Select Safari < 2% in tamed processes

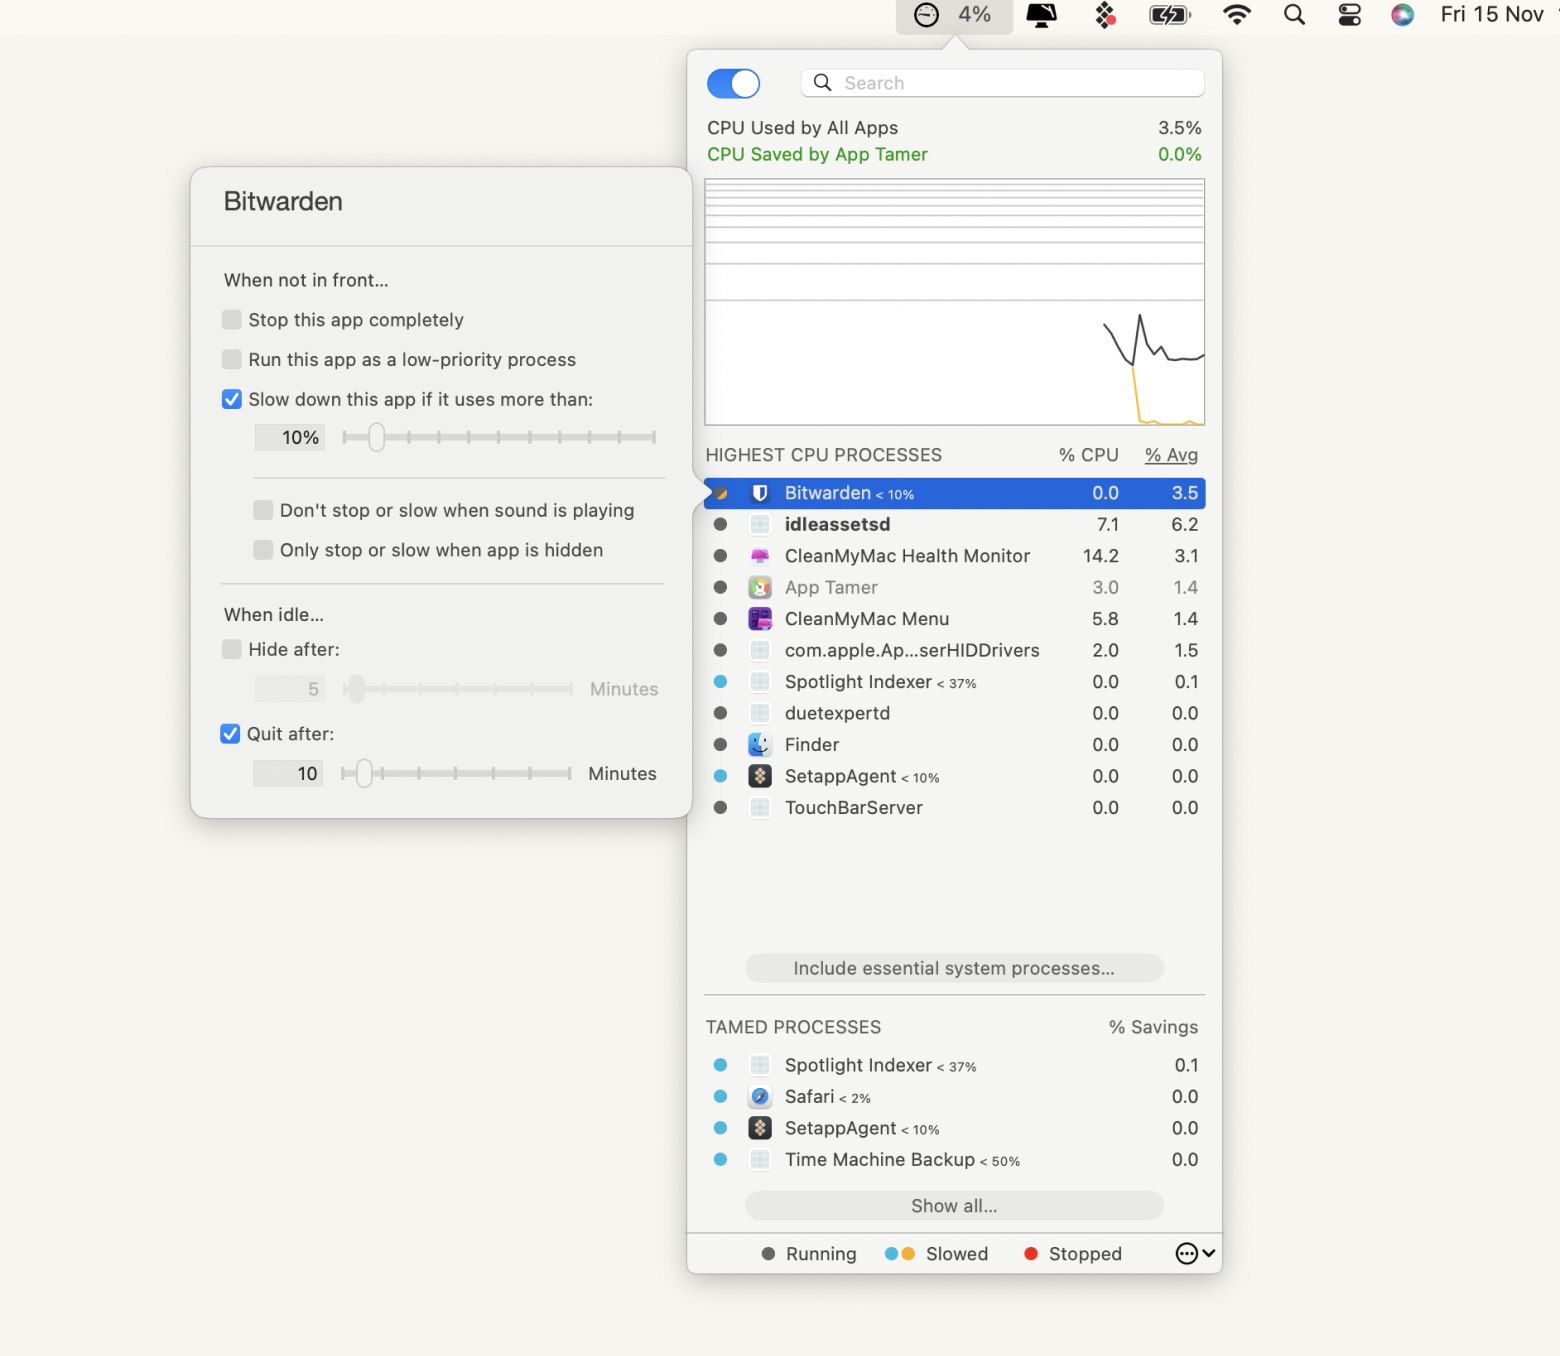pyautogui.click(x=954, y=1097)
